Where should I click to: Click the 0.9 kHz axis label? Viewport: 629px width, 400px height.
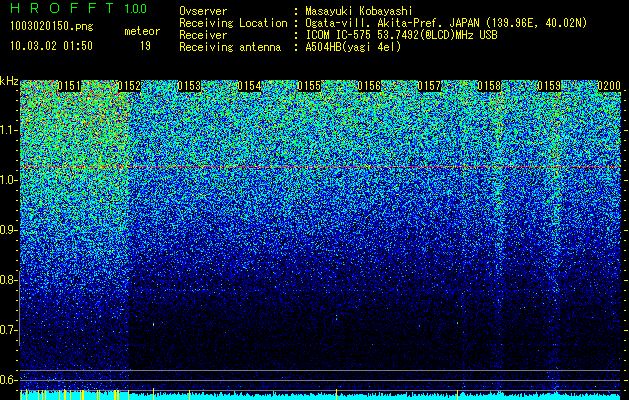9,230
